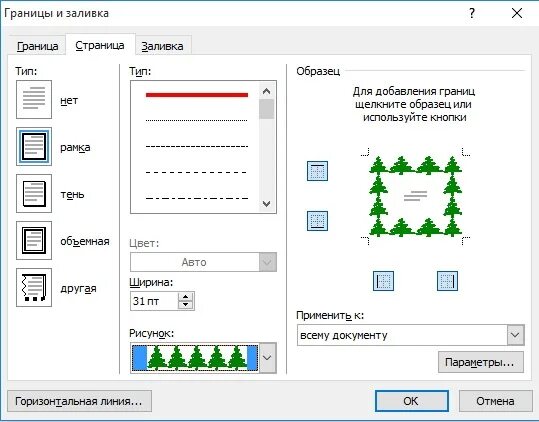539x422 pixels.
Task: Toggle the top border button in preview
Action: pos(317,171)
